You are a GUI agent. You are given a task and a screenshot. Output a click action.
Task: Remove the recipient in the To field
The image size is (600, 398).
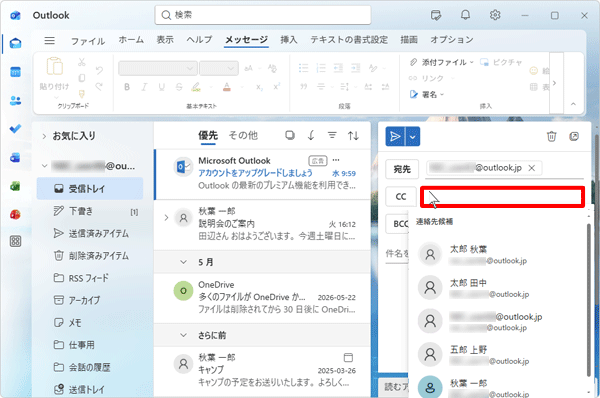pos(532,168)
